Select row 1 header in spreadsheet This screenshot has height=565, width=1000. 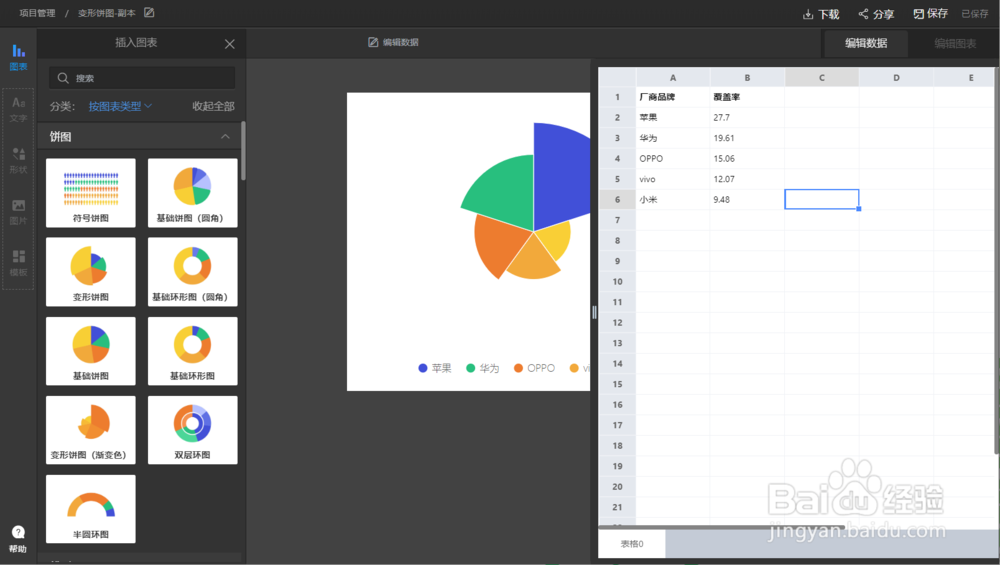(x=617, y=97)
